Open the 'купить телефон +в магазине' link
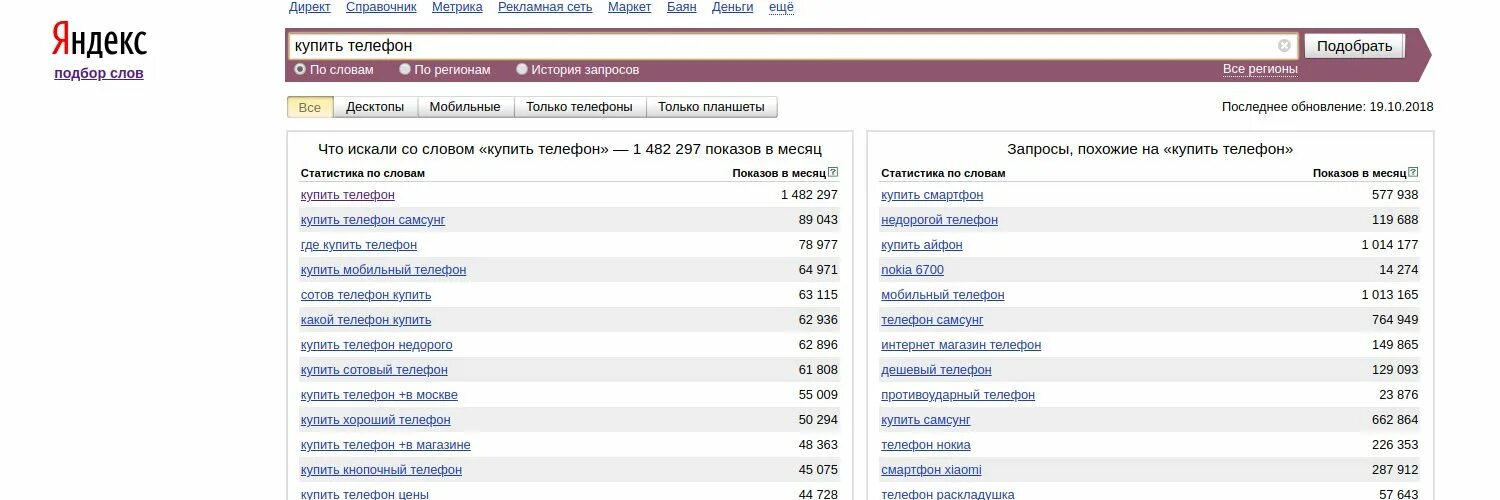The width and height of the screenshot is (1500, 500). click(386, 445)
